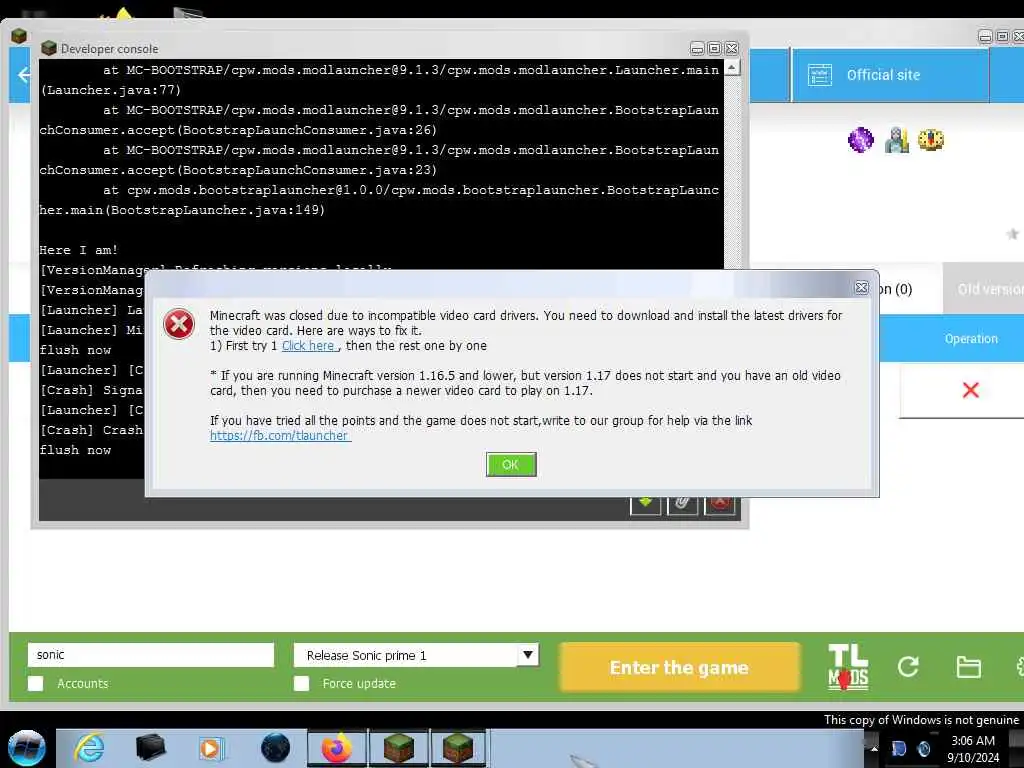Click OK in the video driver error dialog

(x=511, y=464)
